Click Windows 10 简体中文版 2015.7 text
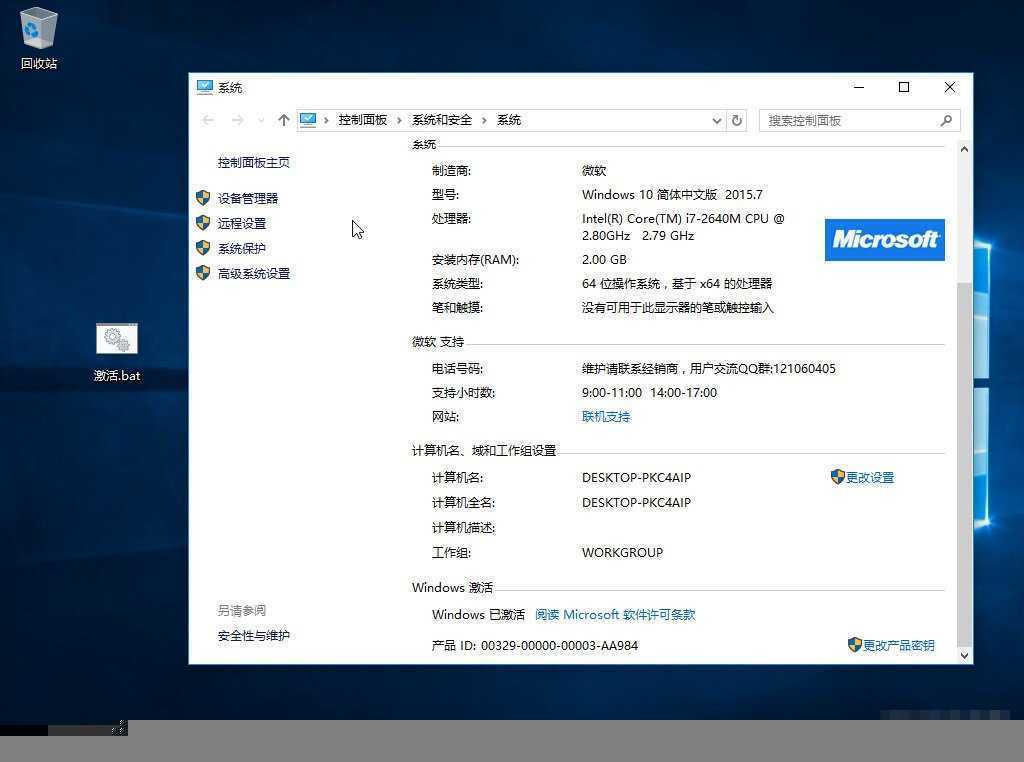 pyautogui.click(x=672, y=195)
